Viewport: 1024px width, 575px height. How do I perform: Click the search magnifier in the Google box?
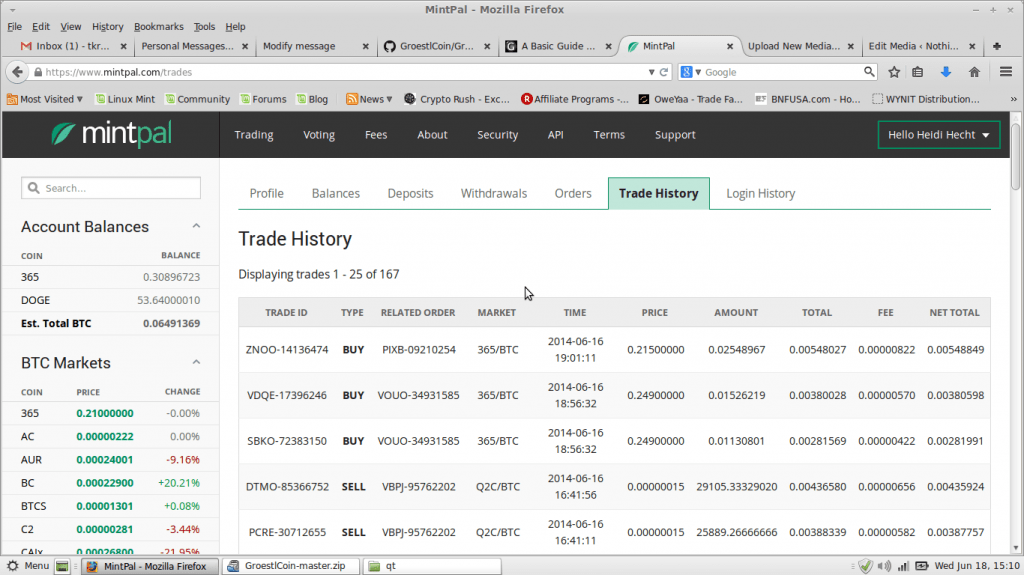click(869, 72)
